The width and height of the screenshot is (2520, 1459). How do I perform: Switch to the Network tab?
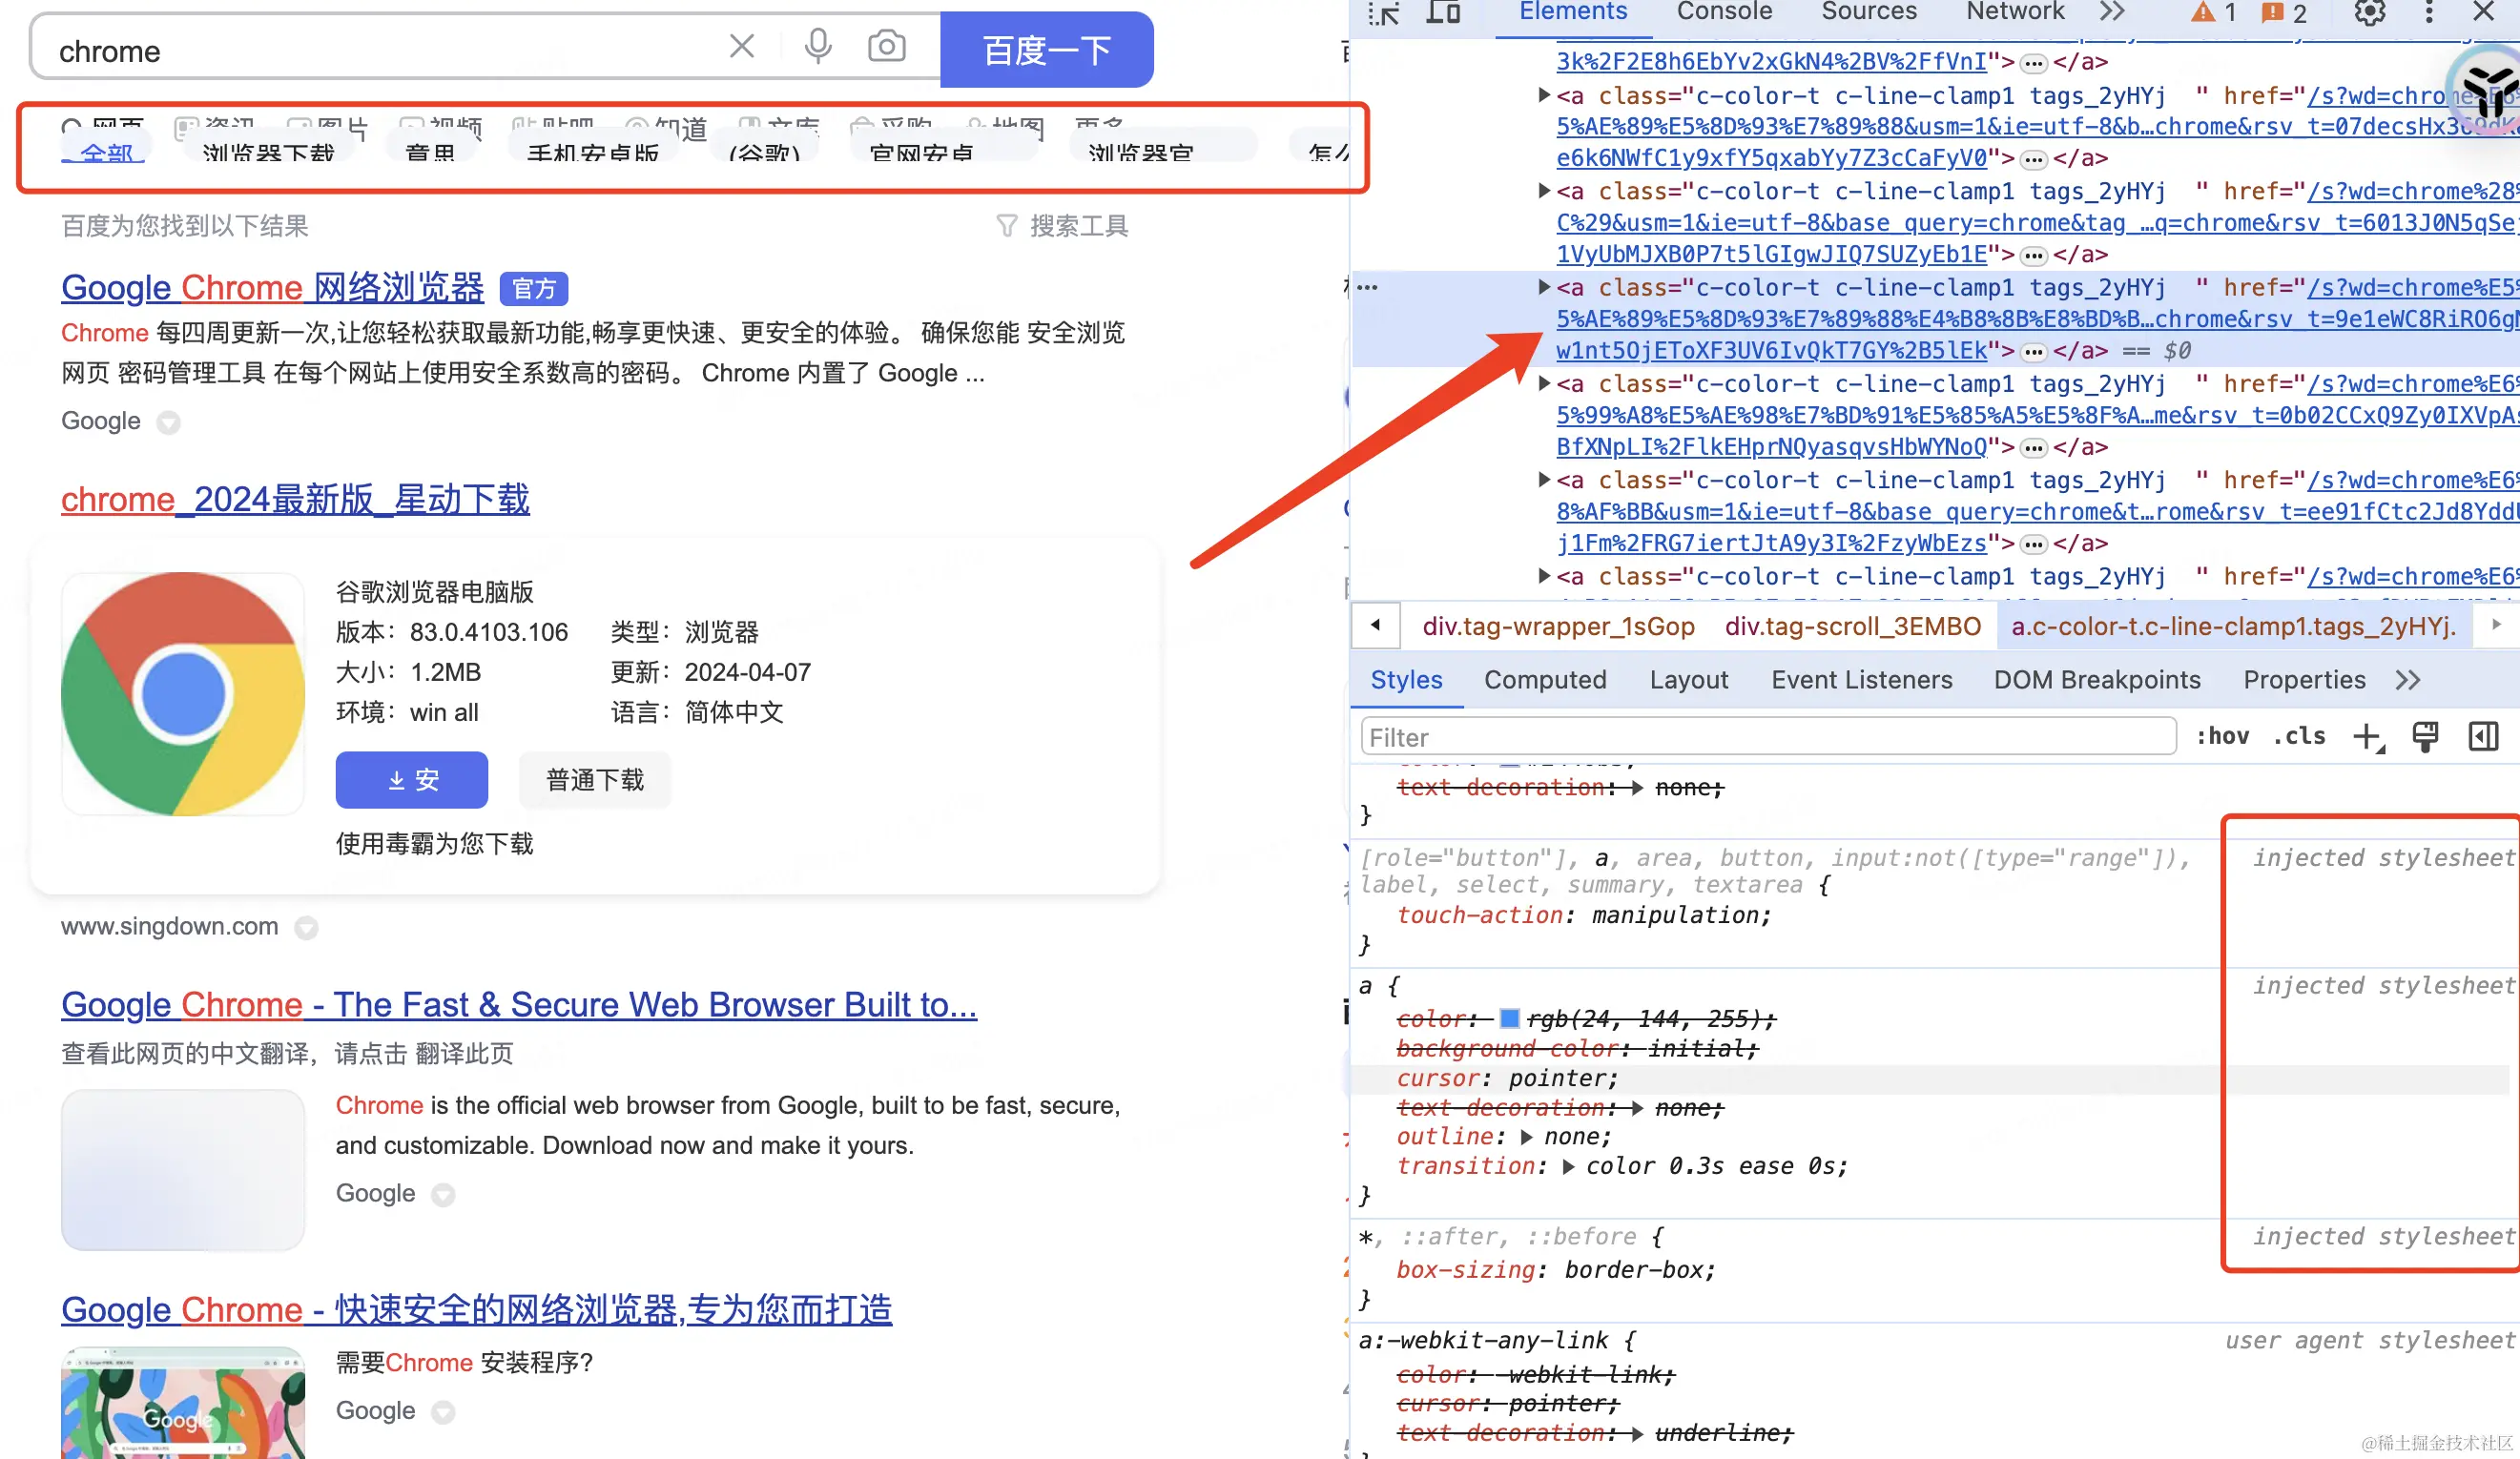(2014, 12)
